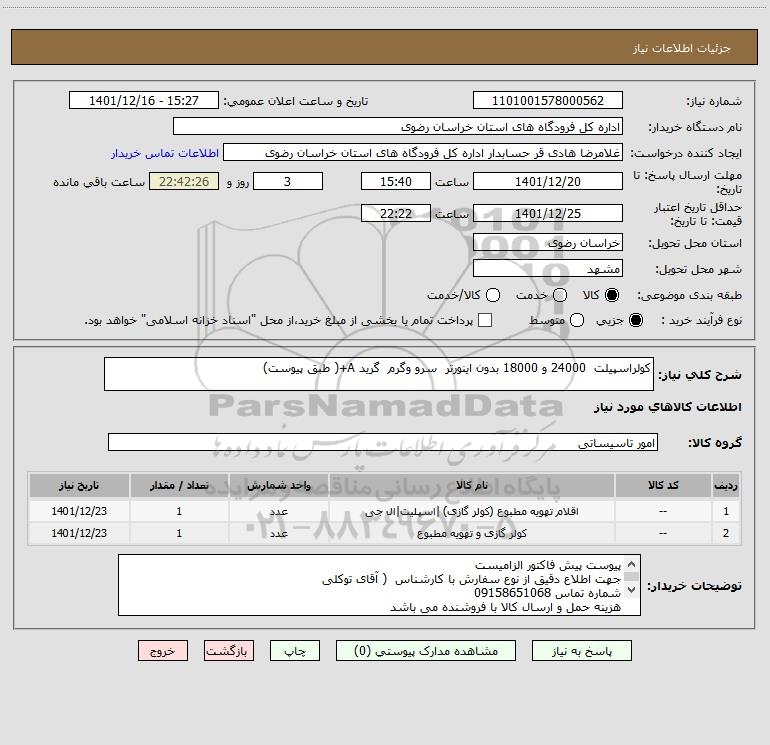Click the section heading اطلاعات کالاهای مورد نیاز
This screenshot has height=745, width=770.
[667, 407]
